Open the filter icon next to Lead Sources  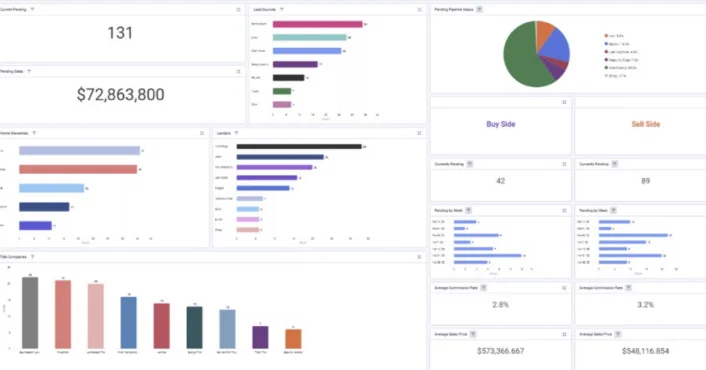coord(282,9)
